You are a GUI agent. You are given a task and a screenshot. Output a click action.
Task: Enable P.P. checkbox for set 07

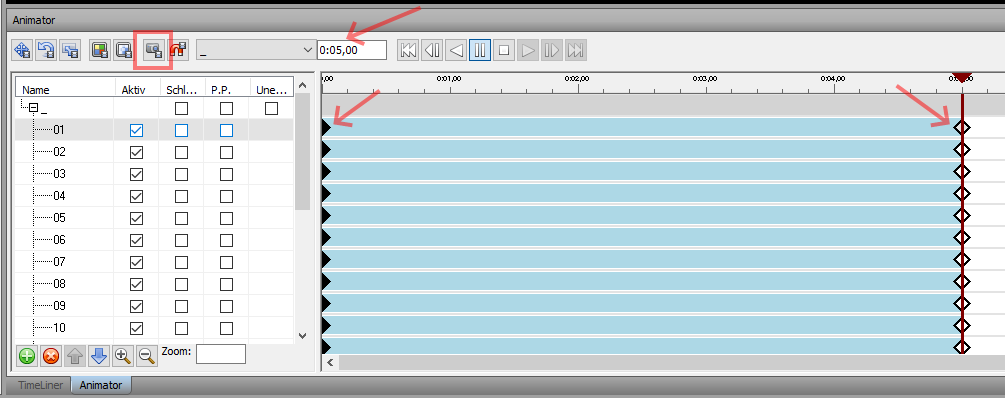pos(226,262)
